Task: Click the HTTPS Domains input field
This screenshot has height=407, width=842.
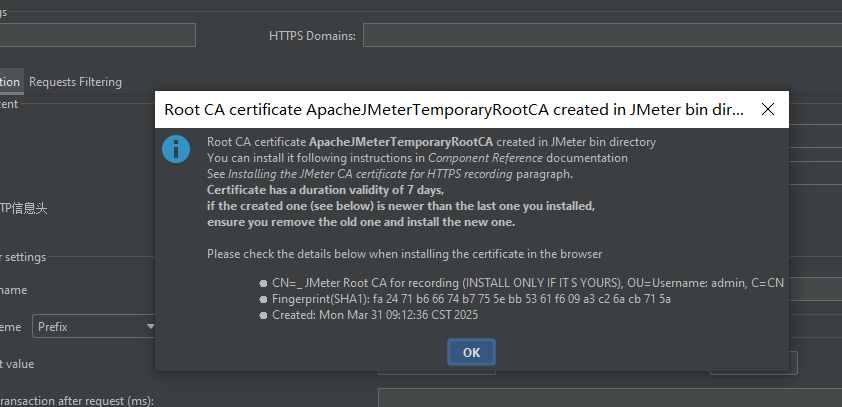Action: (x=603, y=35)
